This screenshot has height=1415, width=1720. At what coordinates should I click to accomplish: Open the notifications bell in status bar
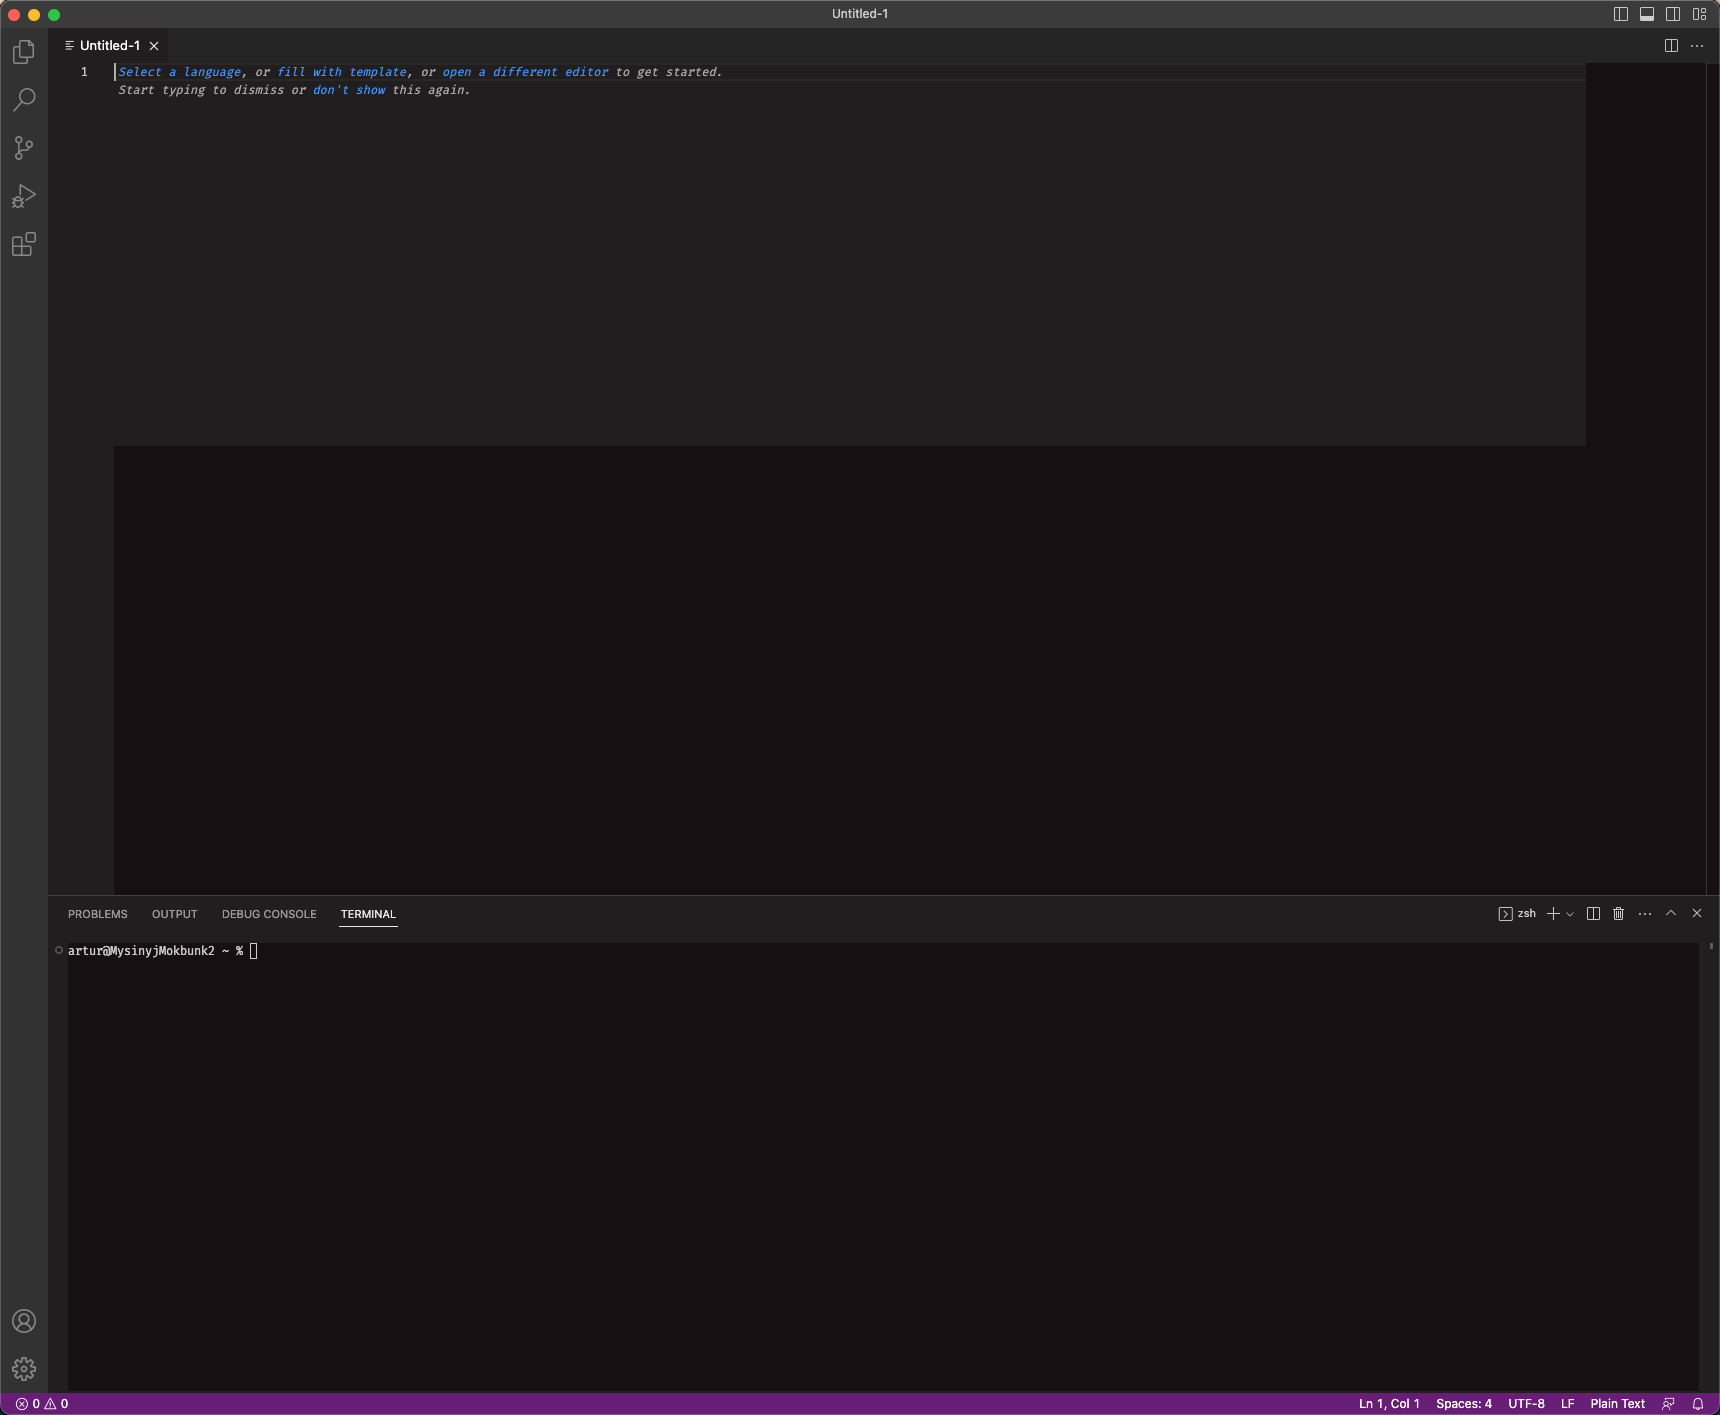tap(1697, 1403)
